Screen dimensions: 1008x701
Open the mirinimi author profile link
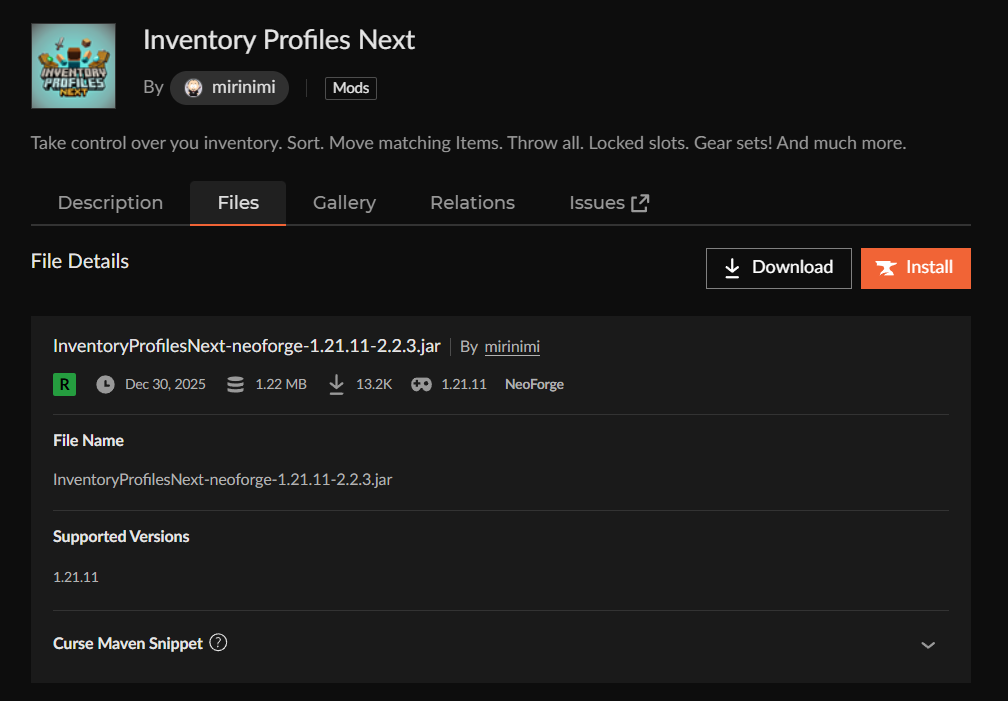pos(512,346)
